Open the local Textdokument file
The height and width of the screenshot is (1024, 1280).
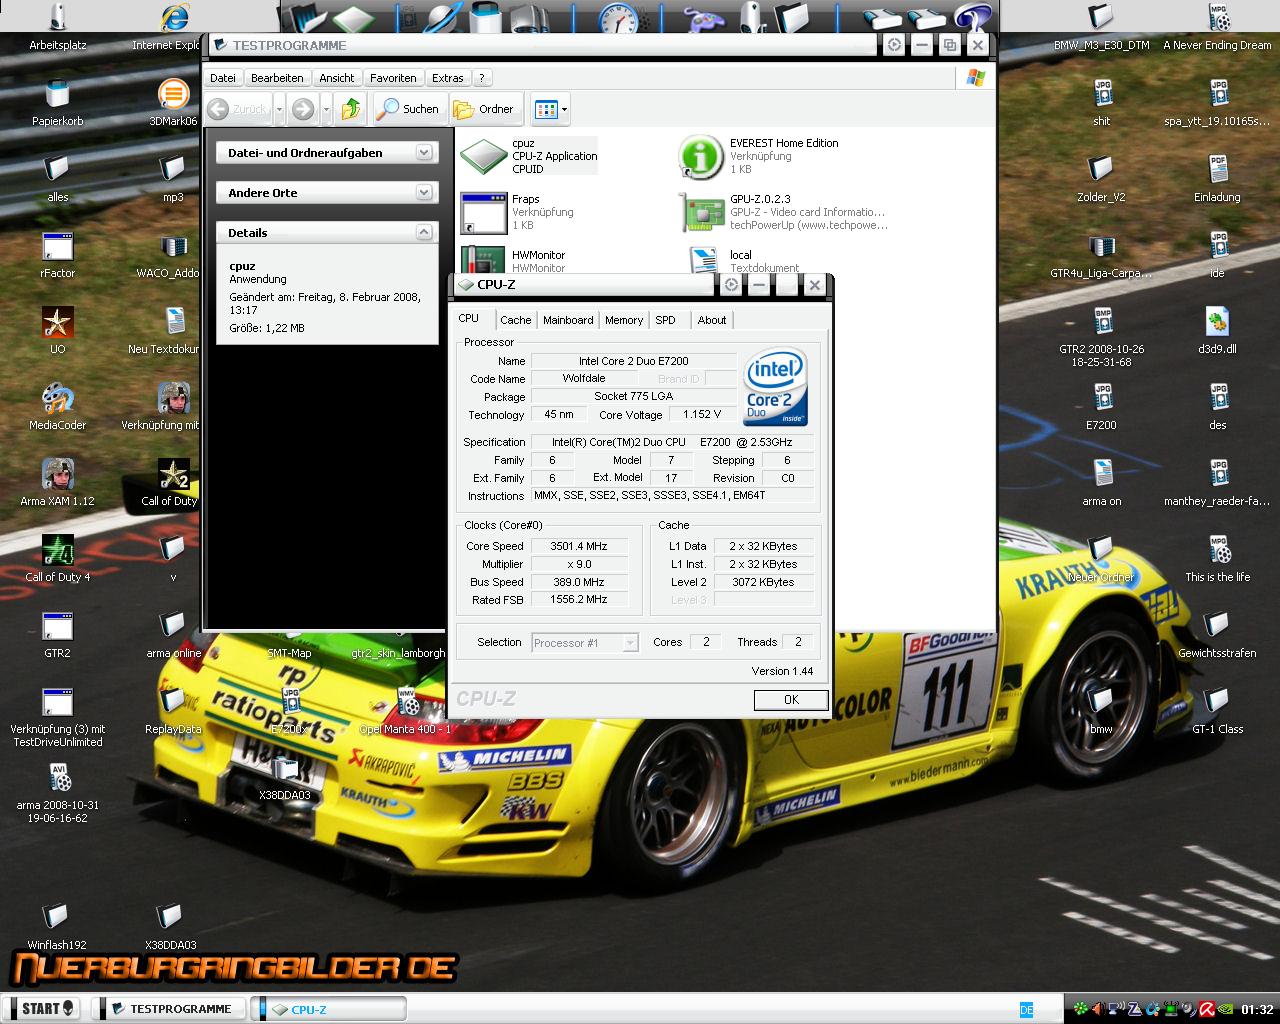(x=745, y=261)
